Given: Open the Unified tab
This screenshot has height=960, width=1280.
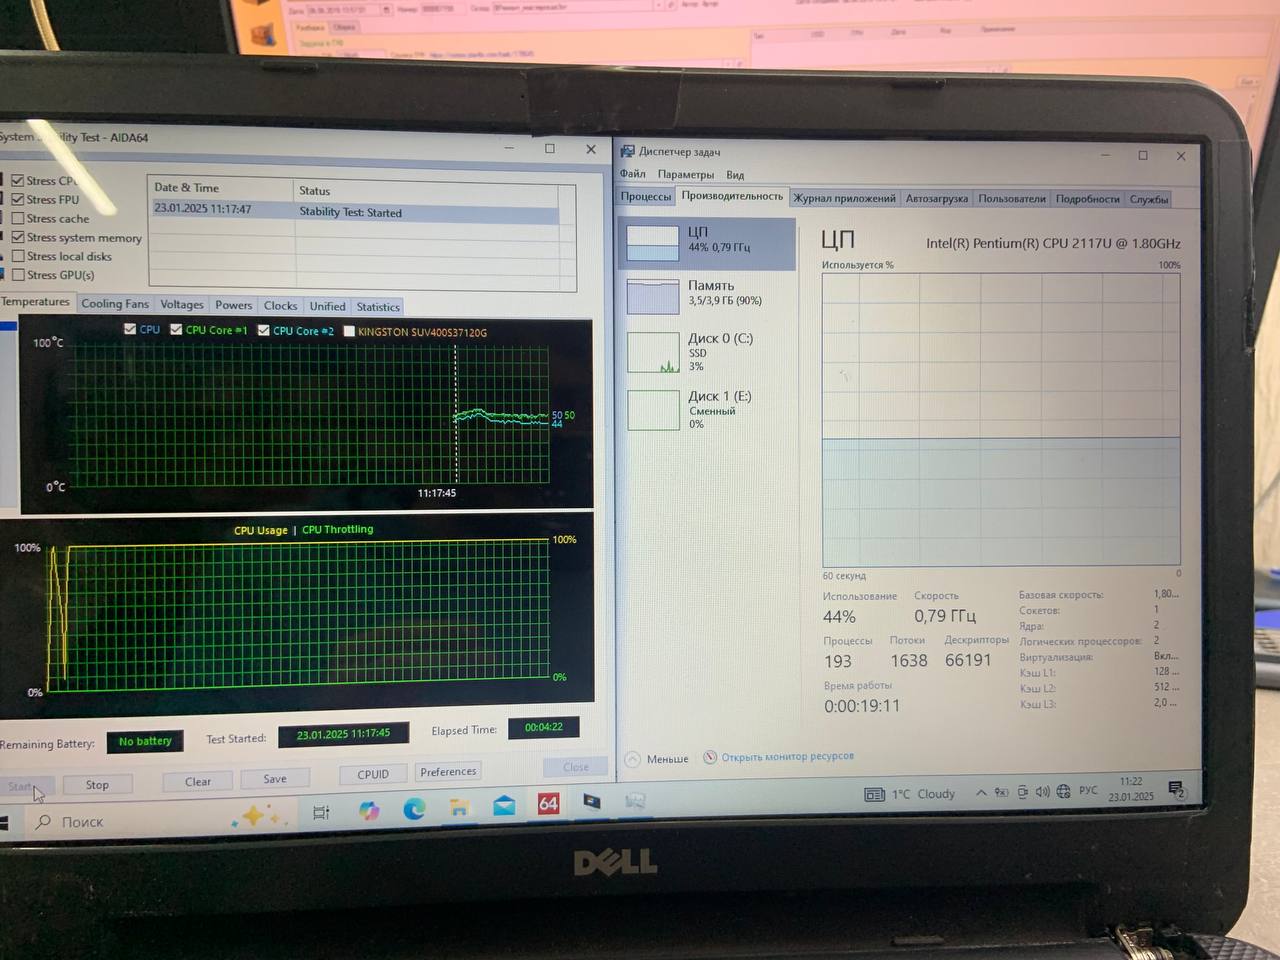Looking at the screenshot, I should click(x=327, y=306).
